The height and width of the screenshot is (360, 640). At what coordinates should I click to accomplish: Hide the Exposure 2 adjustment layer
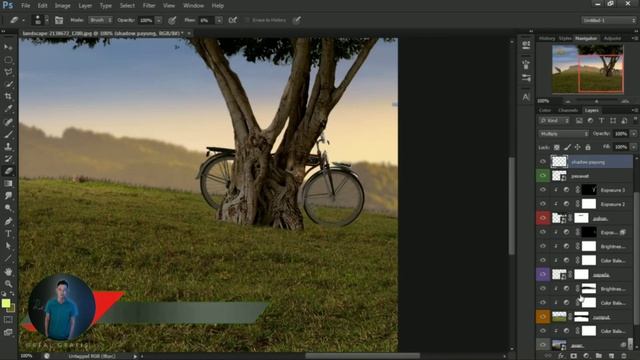pyautogui.click(x=543, y=204)
